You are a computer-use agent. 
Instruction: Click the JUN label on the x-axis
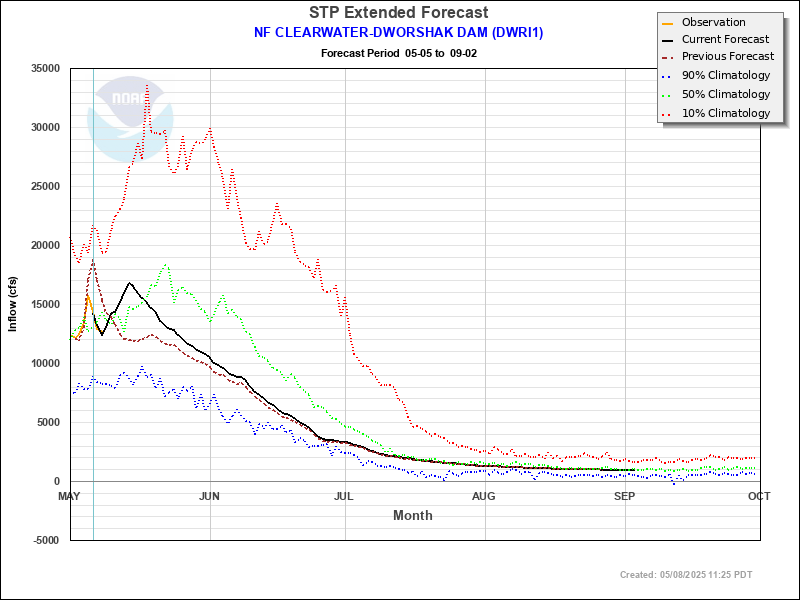coord(209,496)
